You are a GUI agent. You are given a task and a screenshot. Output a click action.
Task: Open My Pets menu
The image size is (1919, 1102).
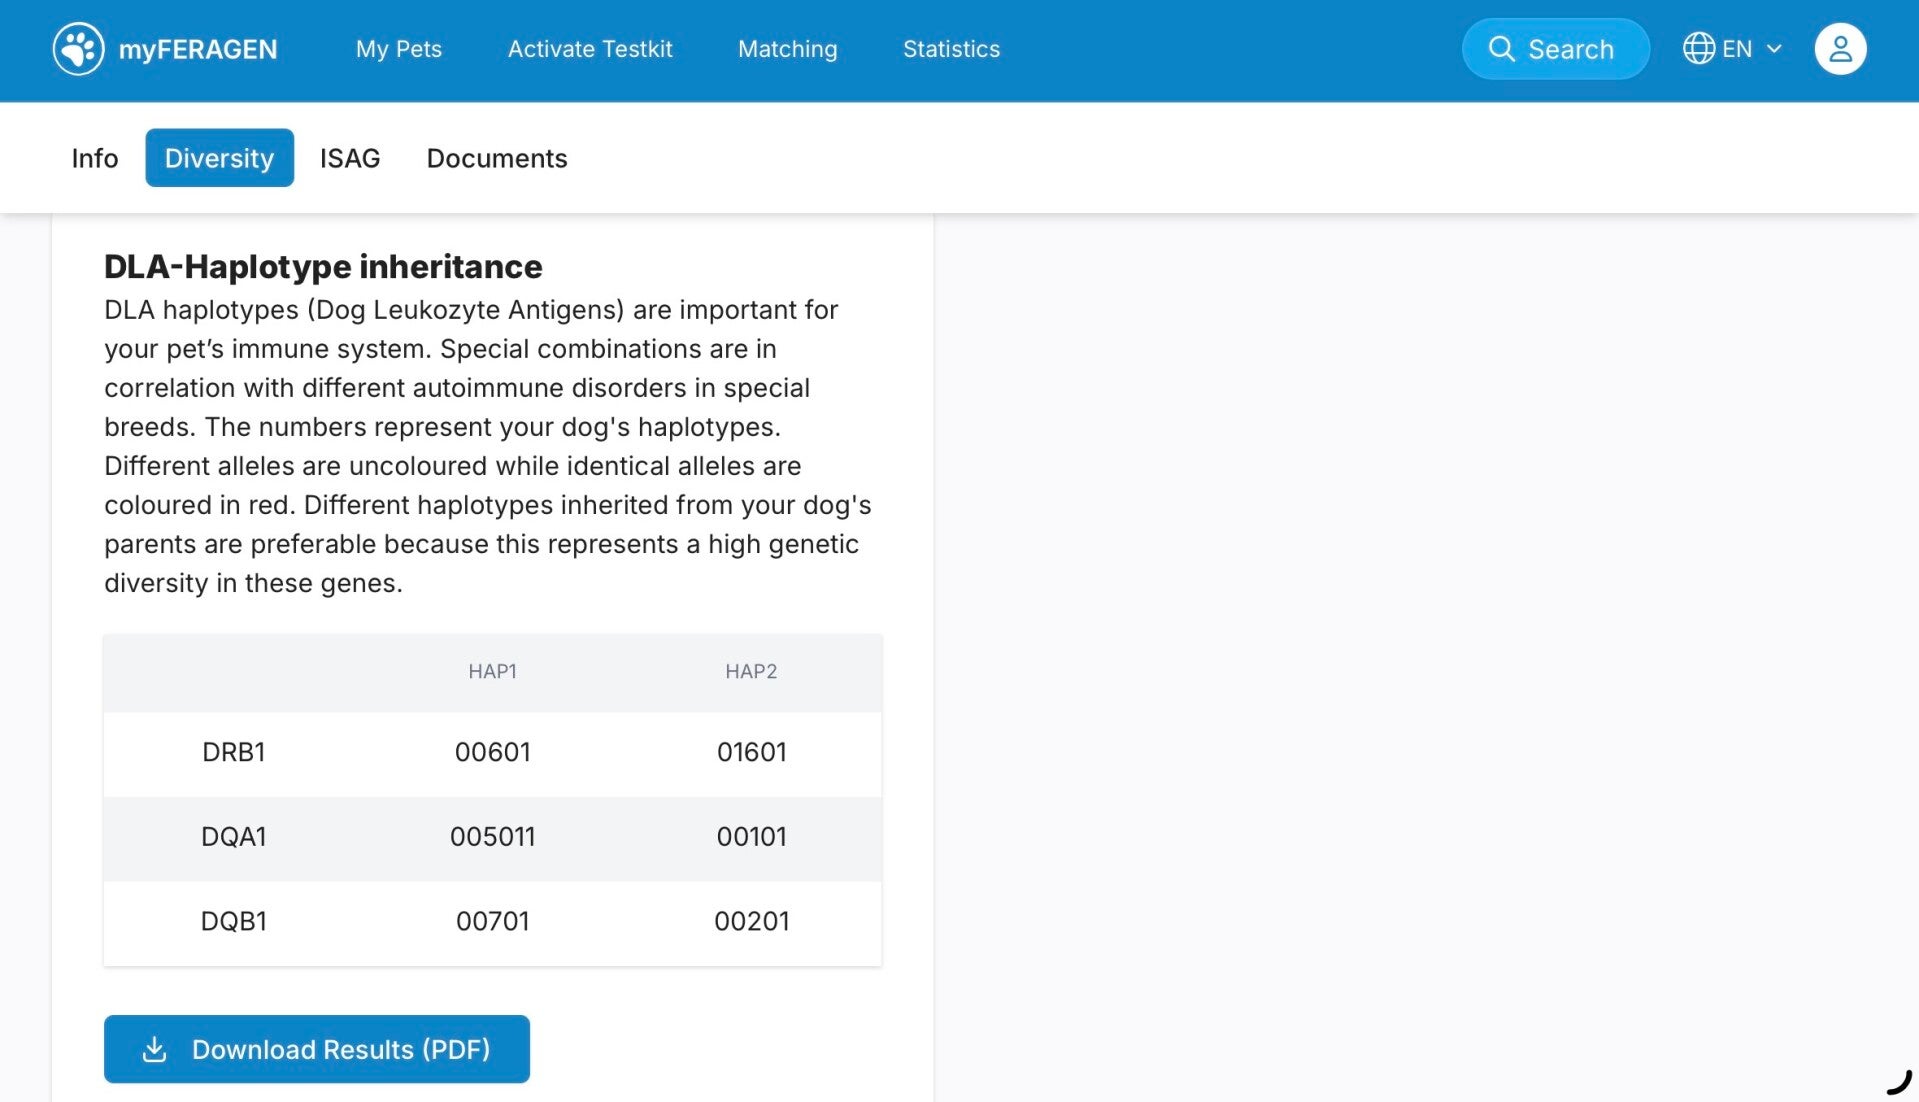pos(399,49)
